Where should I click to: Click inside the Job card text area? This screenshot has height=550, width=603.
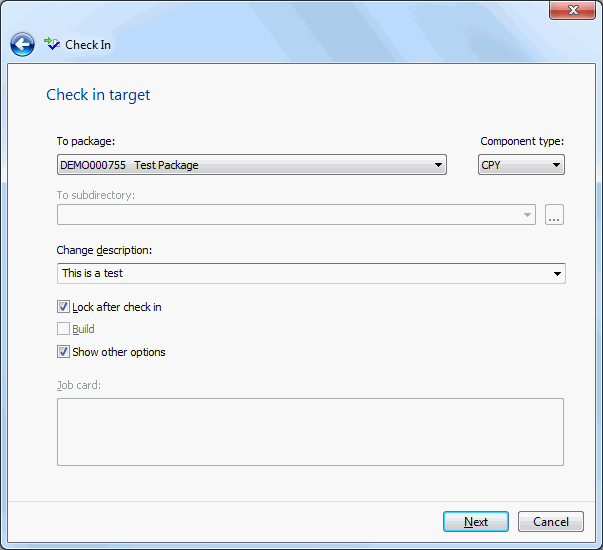coord(310,432)
